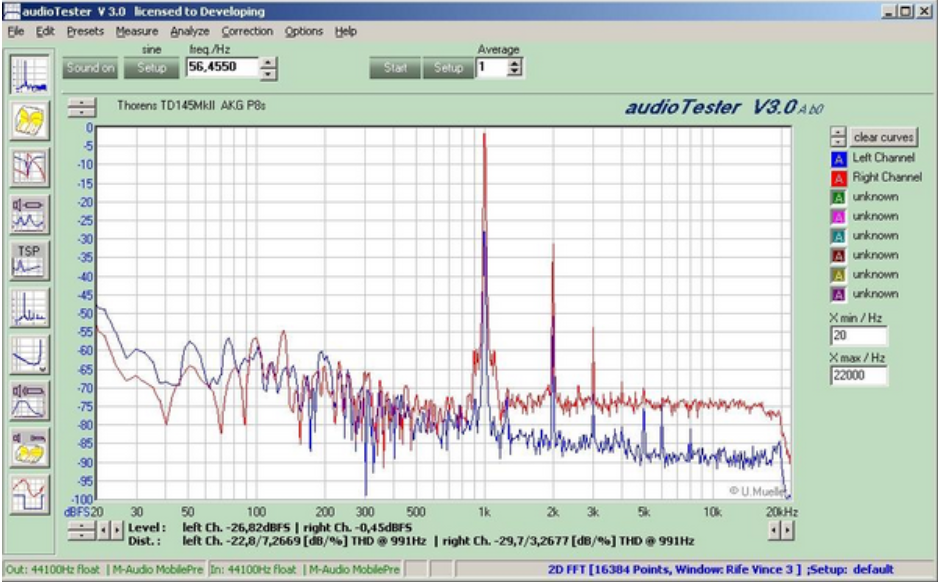Click the spinner left of clear curves

[837, 137]
